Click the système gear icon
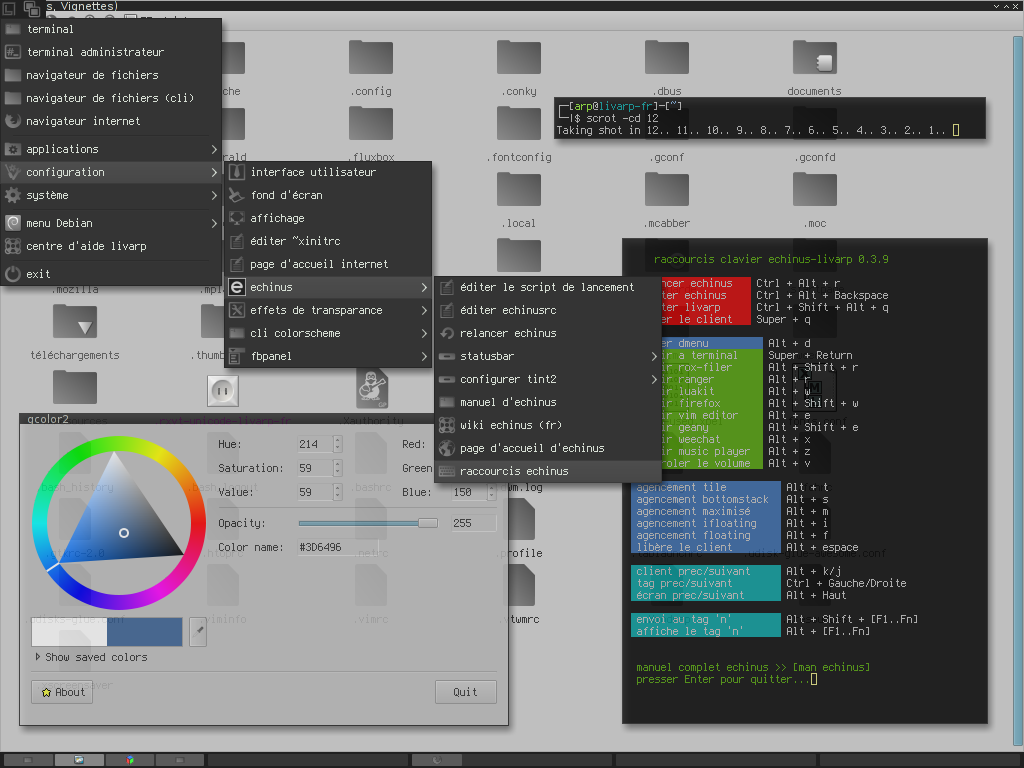The width and height of the screenshot is (1024, 768). point(12,195)
